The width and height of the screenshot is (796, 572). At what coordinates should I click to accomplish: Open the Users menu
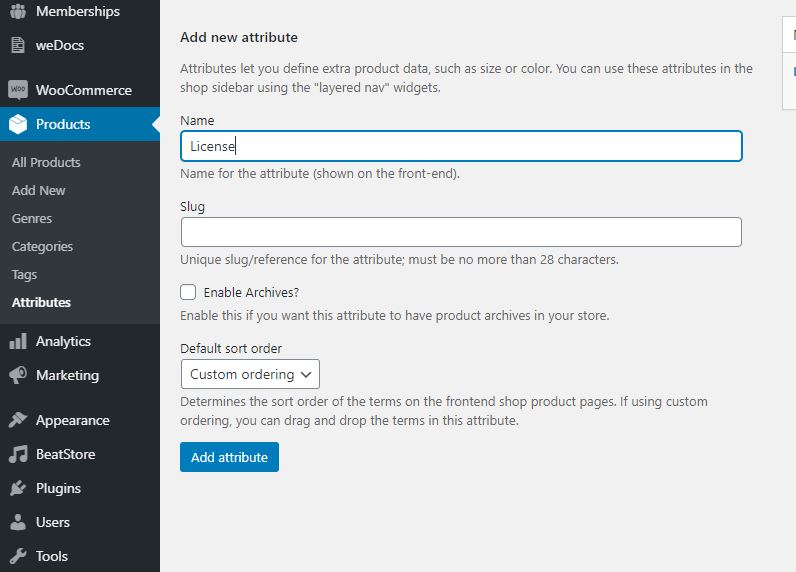point(80,522)
